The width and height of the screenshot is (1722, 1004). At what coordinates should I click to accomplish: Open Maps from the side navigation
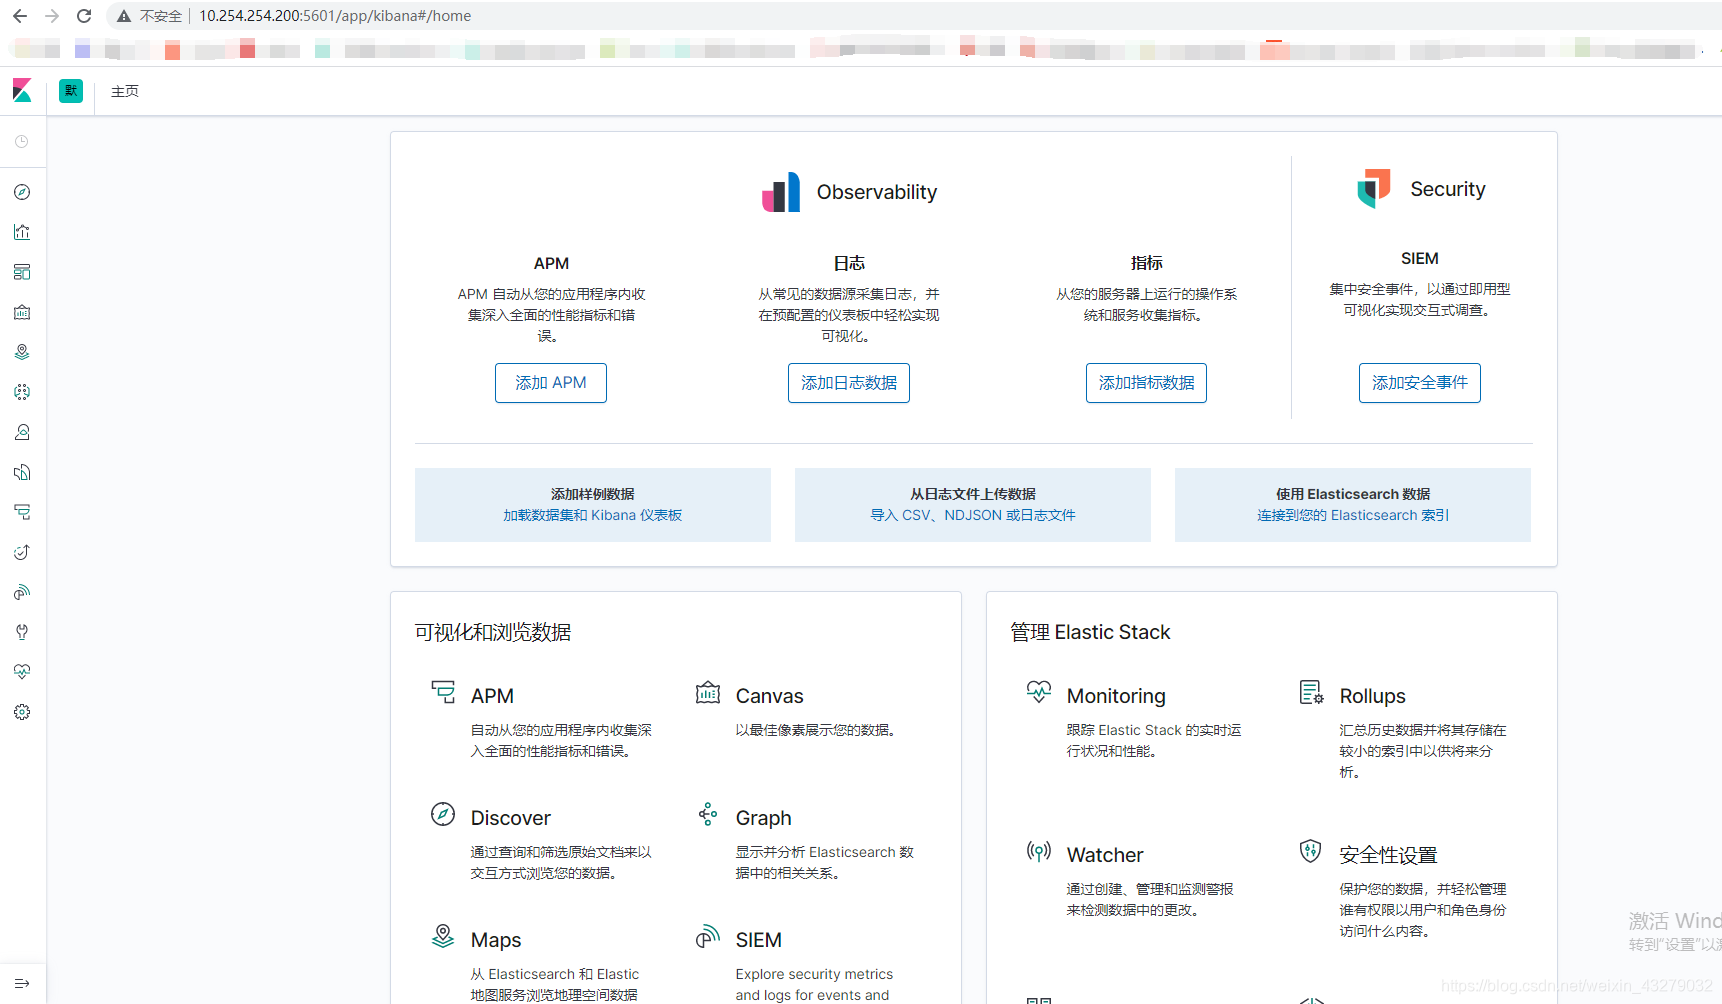pyautogui.click(x=22, y=352)
